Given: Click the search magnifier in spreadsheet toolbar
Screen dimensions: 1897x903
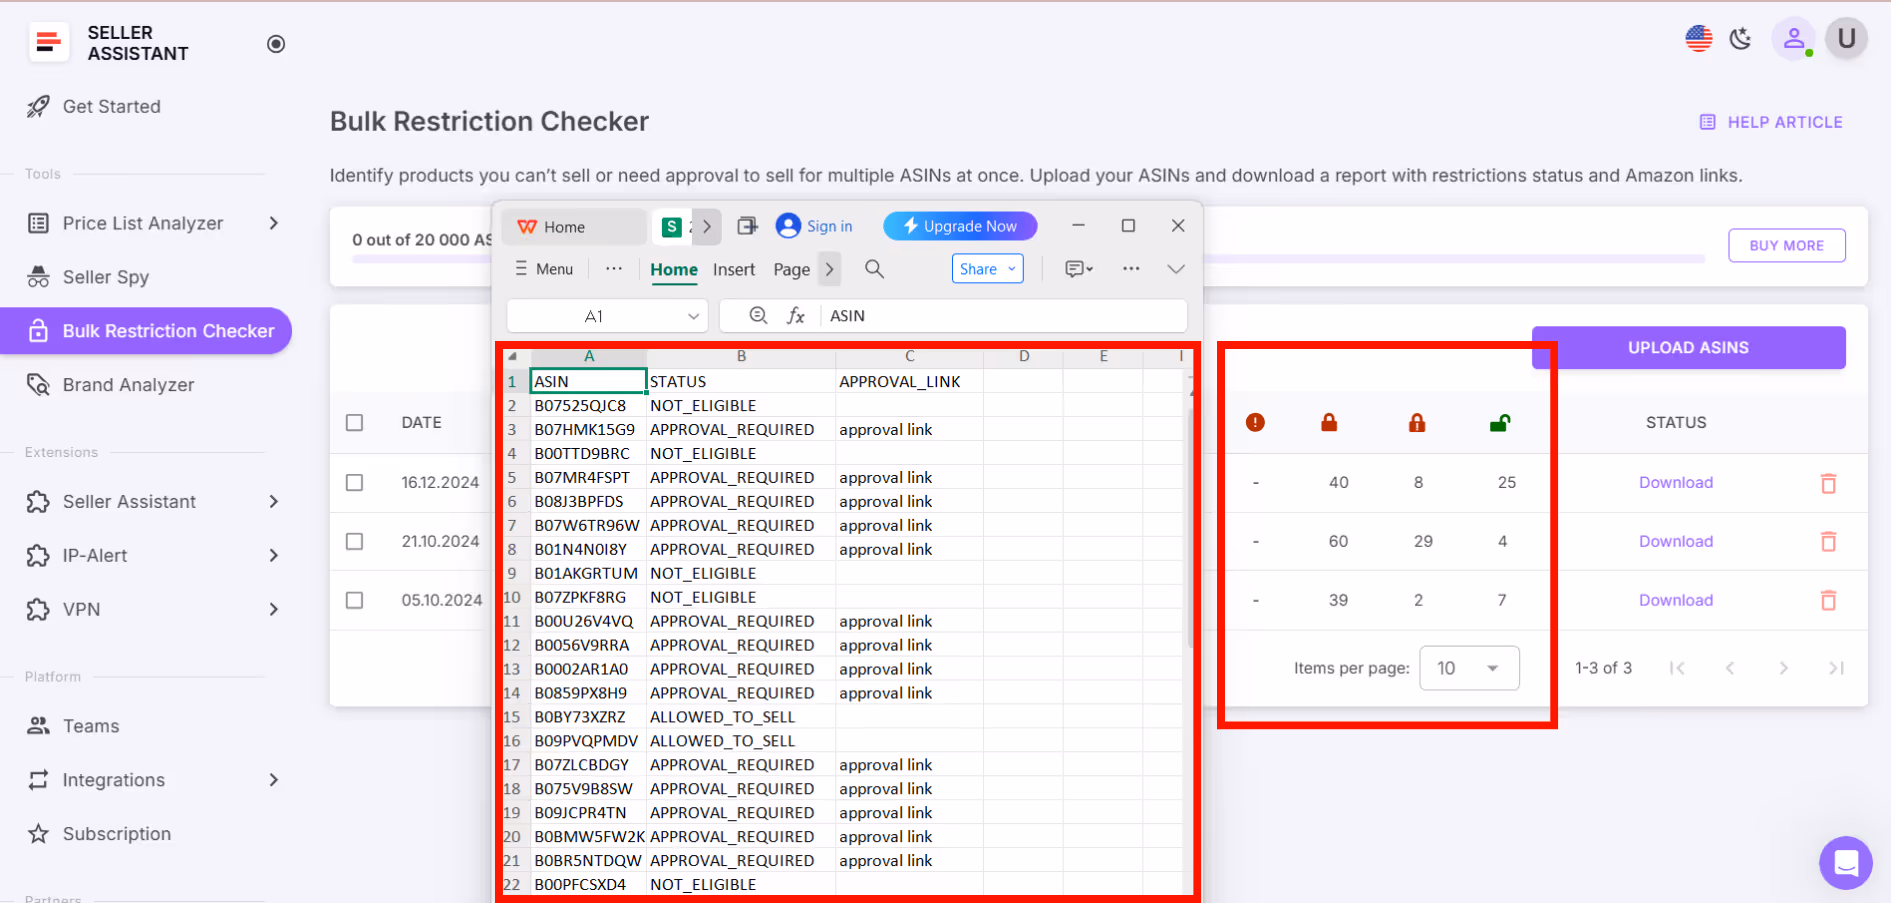Looking at the screenshot, I should tap(874, 269).
